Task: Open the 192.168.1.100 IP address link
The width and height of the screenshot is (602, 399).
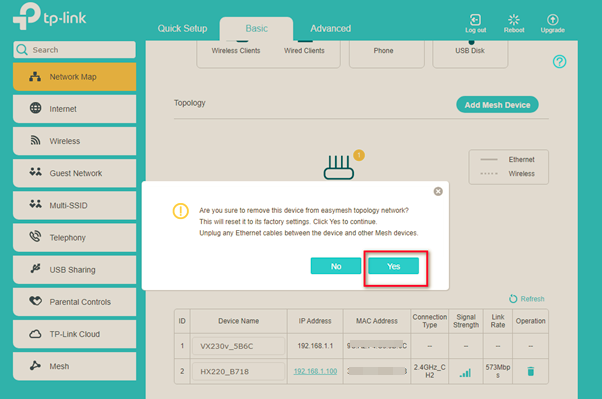Action: tap(315, 371)
